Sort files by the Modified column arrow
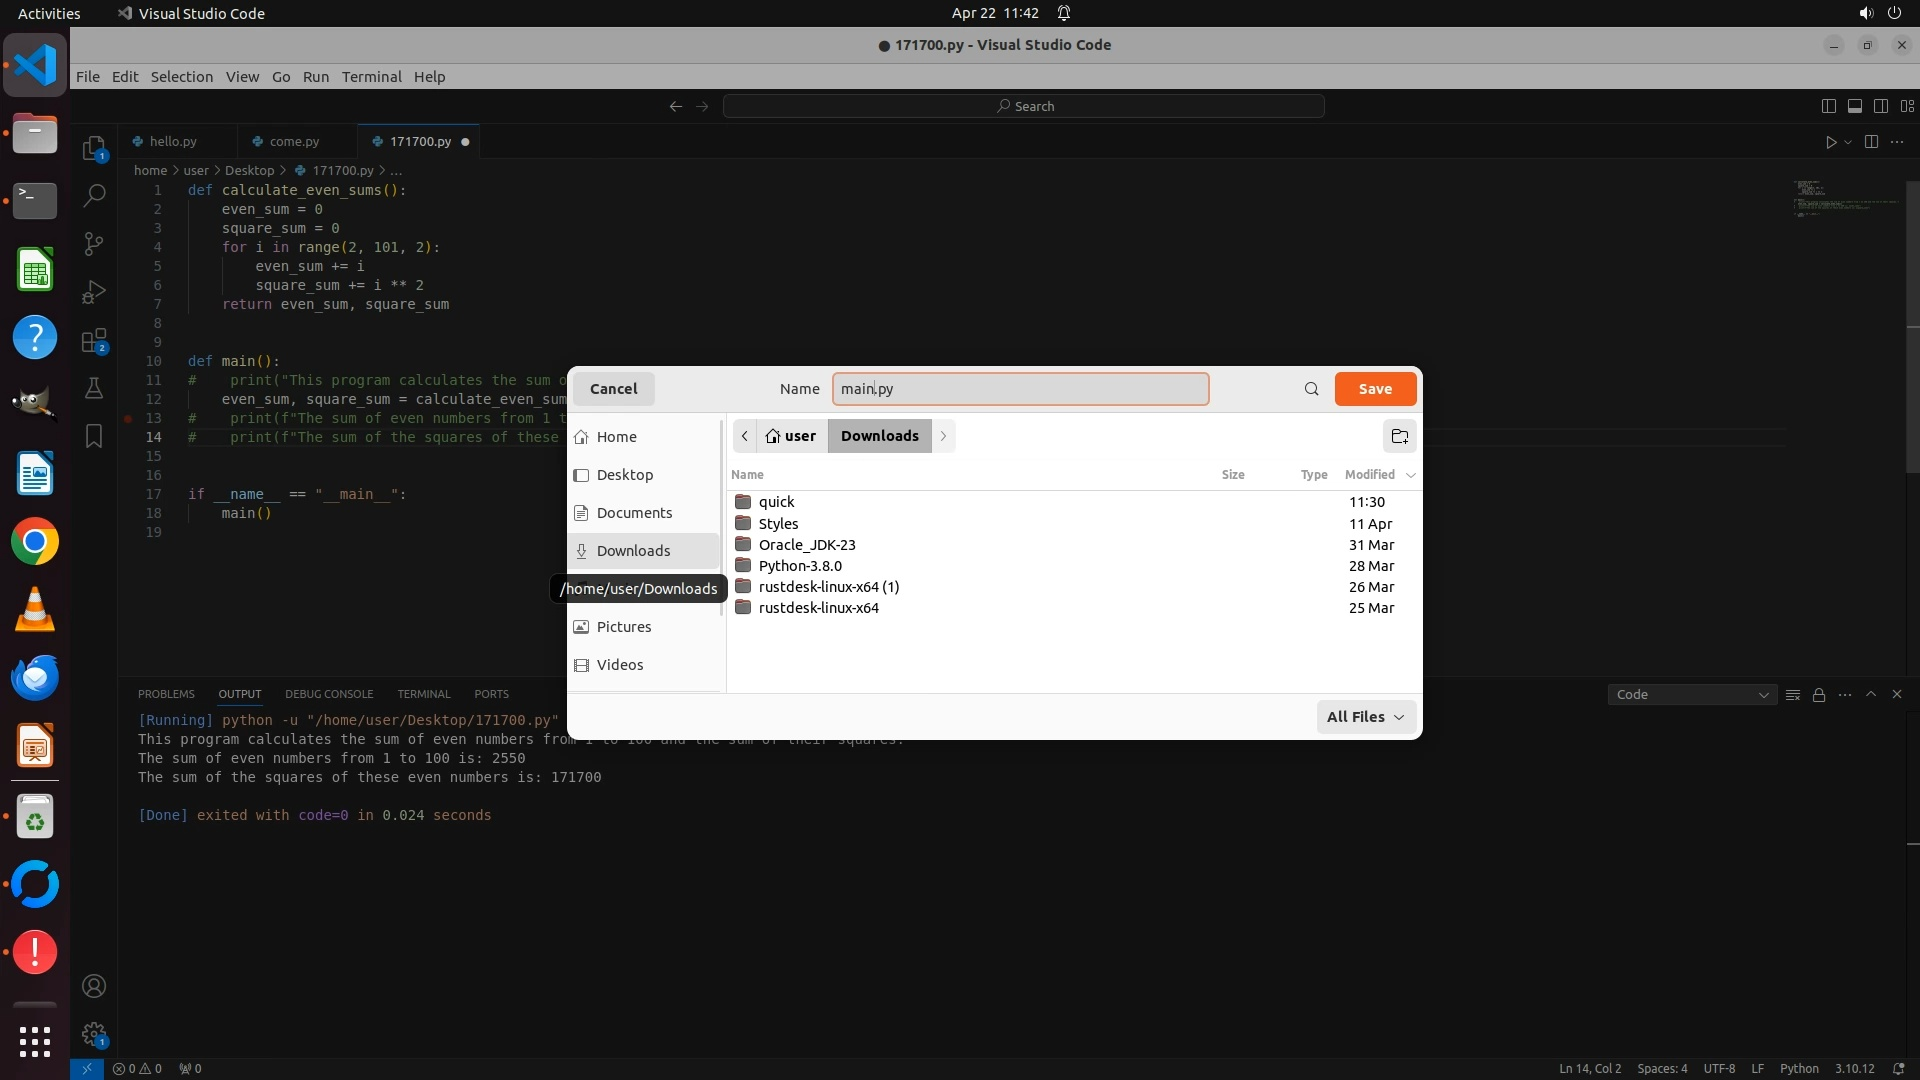1920x1080 pixels. coord(1410,475)
